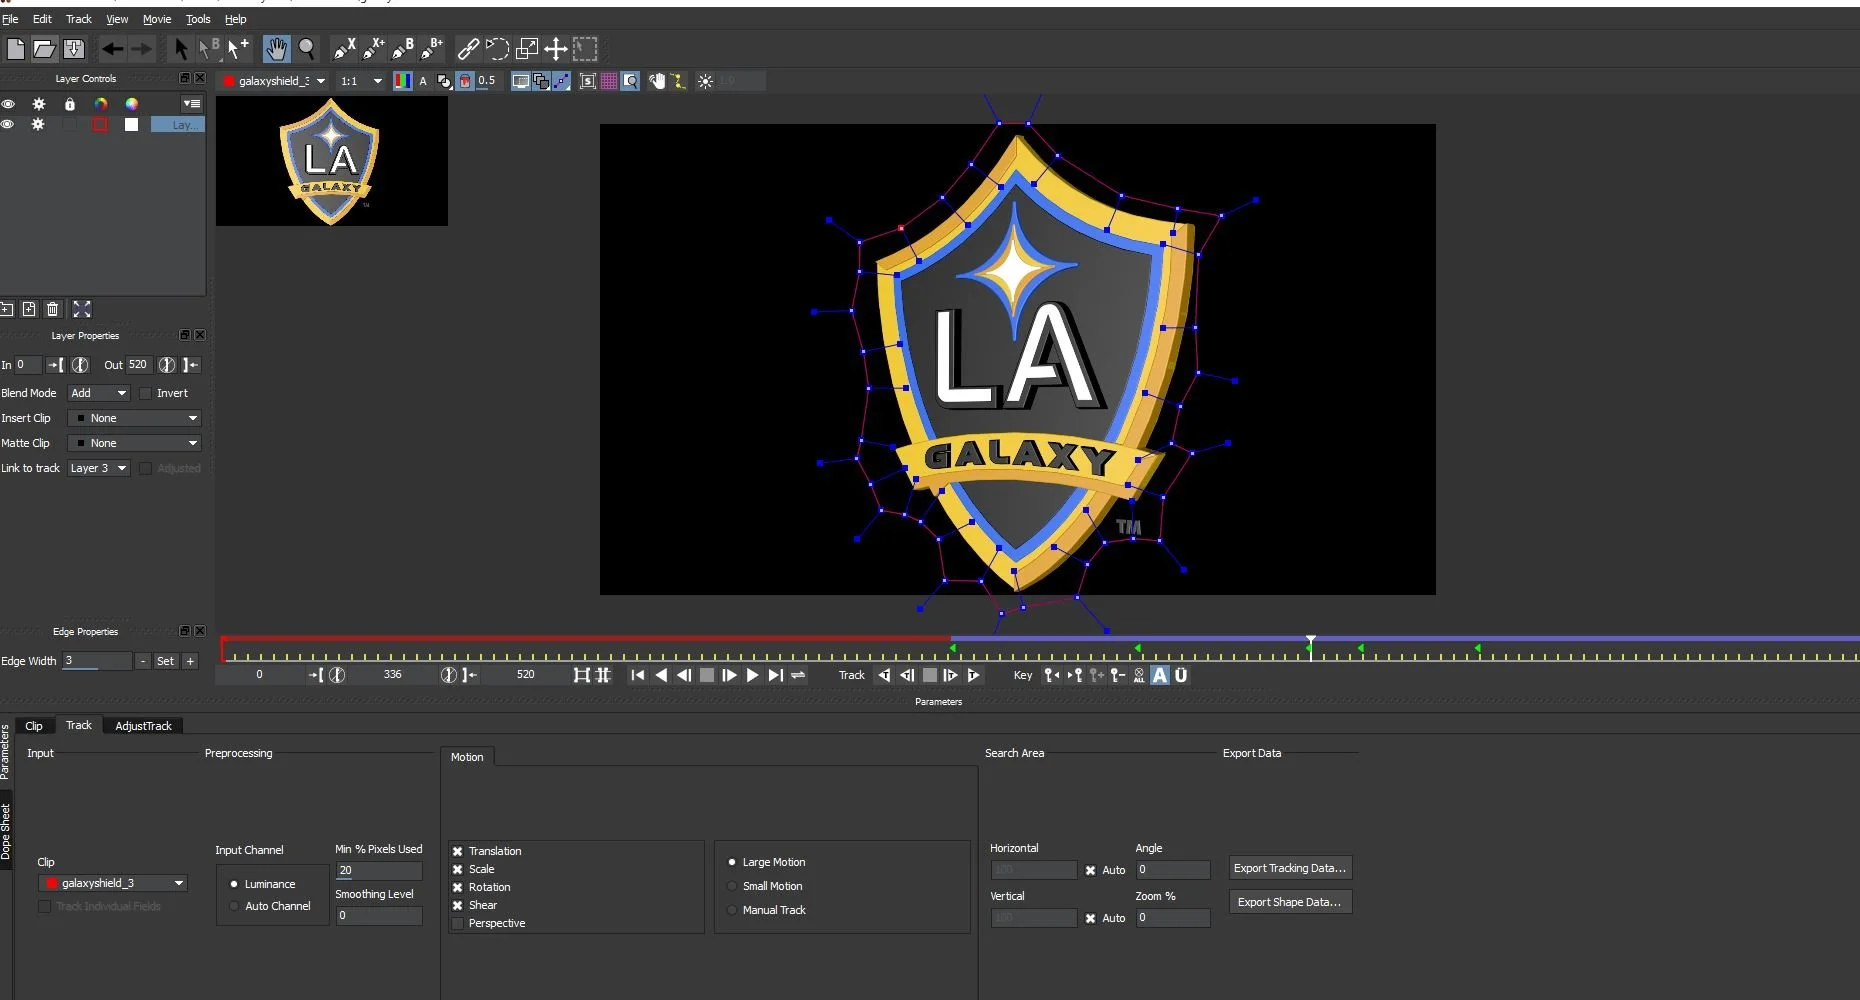Screen dimensions: 1860x1000
Task: Select the Add Point arrow-plus tool
Action: (238, 48)
